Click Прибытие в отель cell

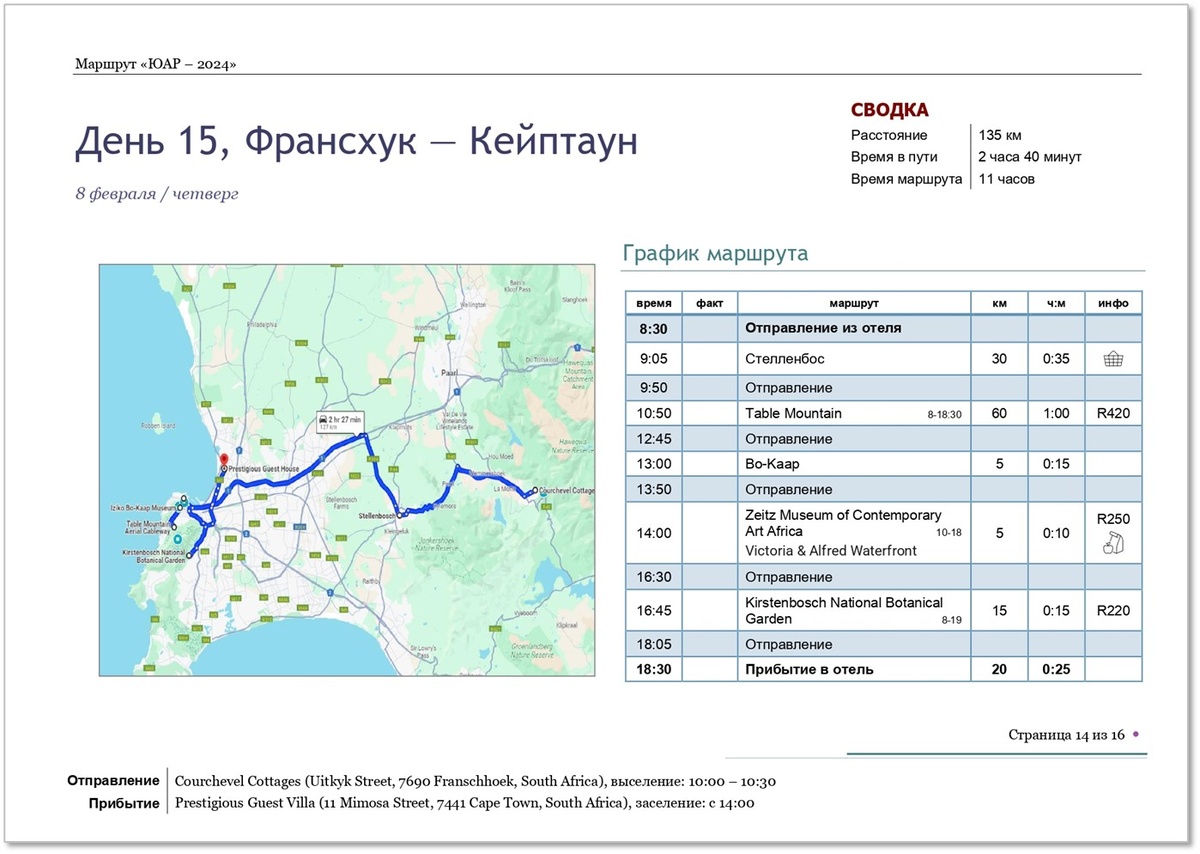click(x=854, y=669)
